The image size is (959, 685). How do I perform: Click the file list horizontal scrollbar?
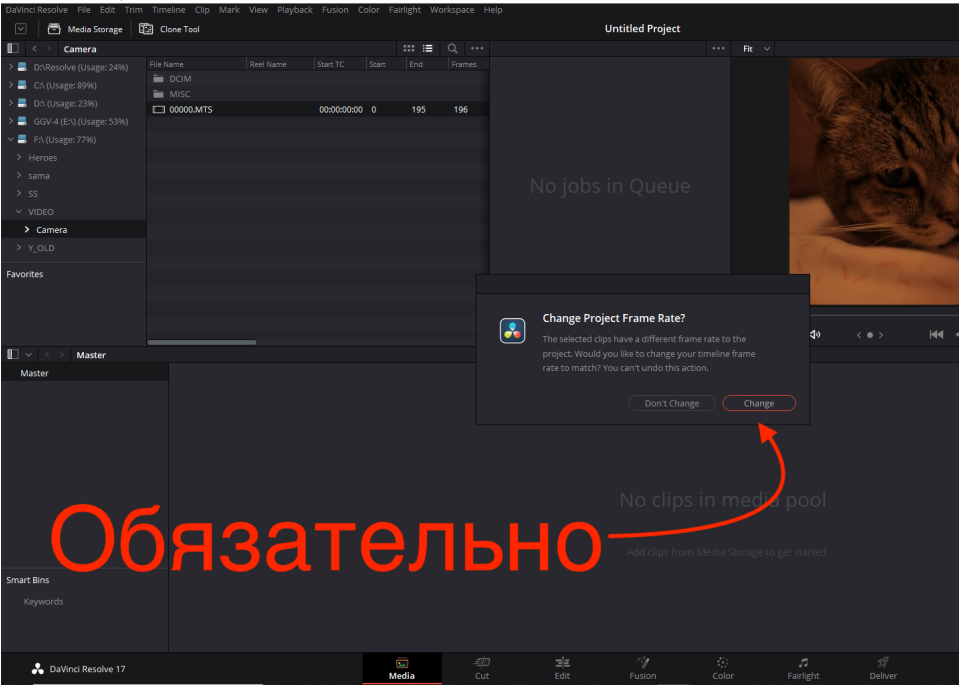pos(202,342)
